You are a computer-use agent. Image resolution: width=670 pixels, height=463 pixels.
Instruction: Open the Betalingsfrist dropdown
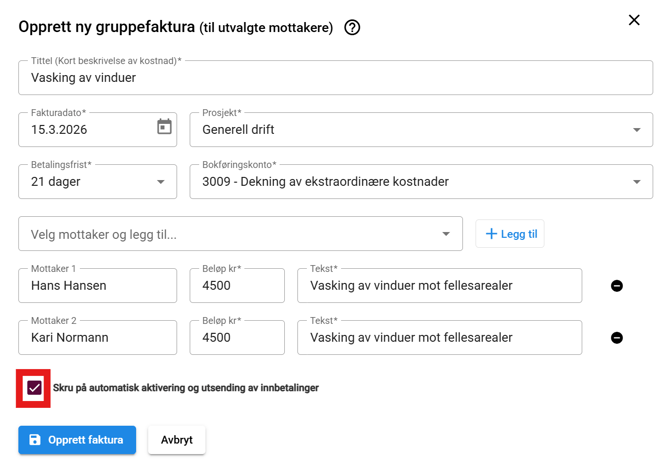160,182
